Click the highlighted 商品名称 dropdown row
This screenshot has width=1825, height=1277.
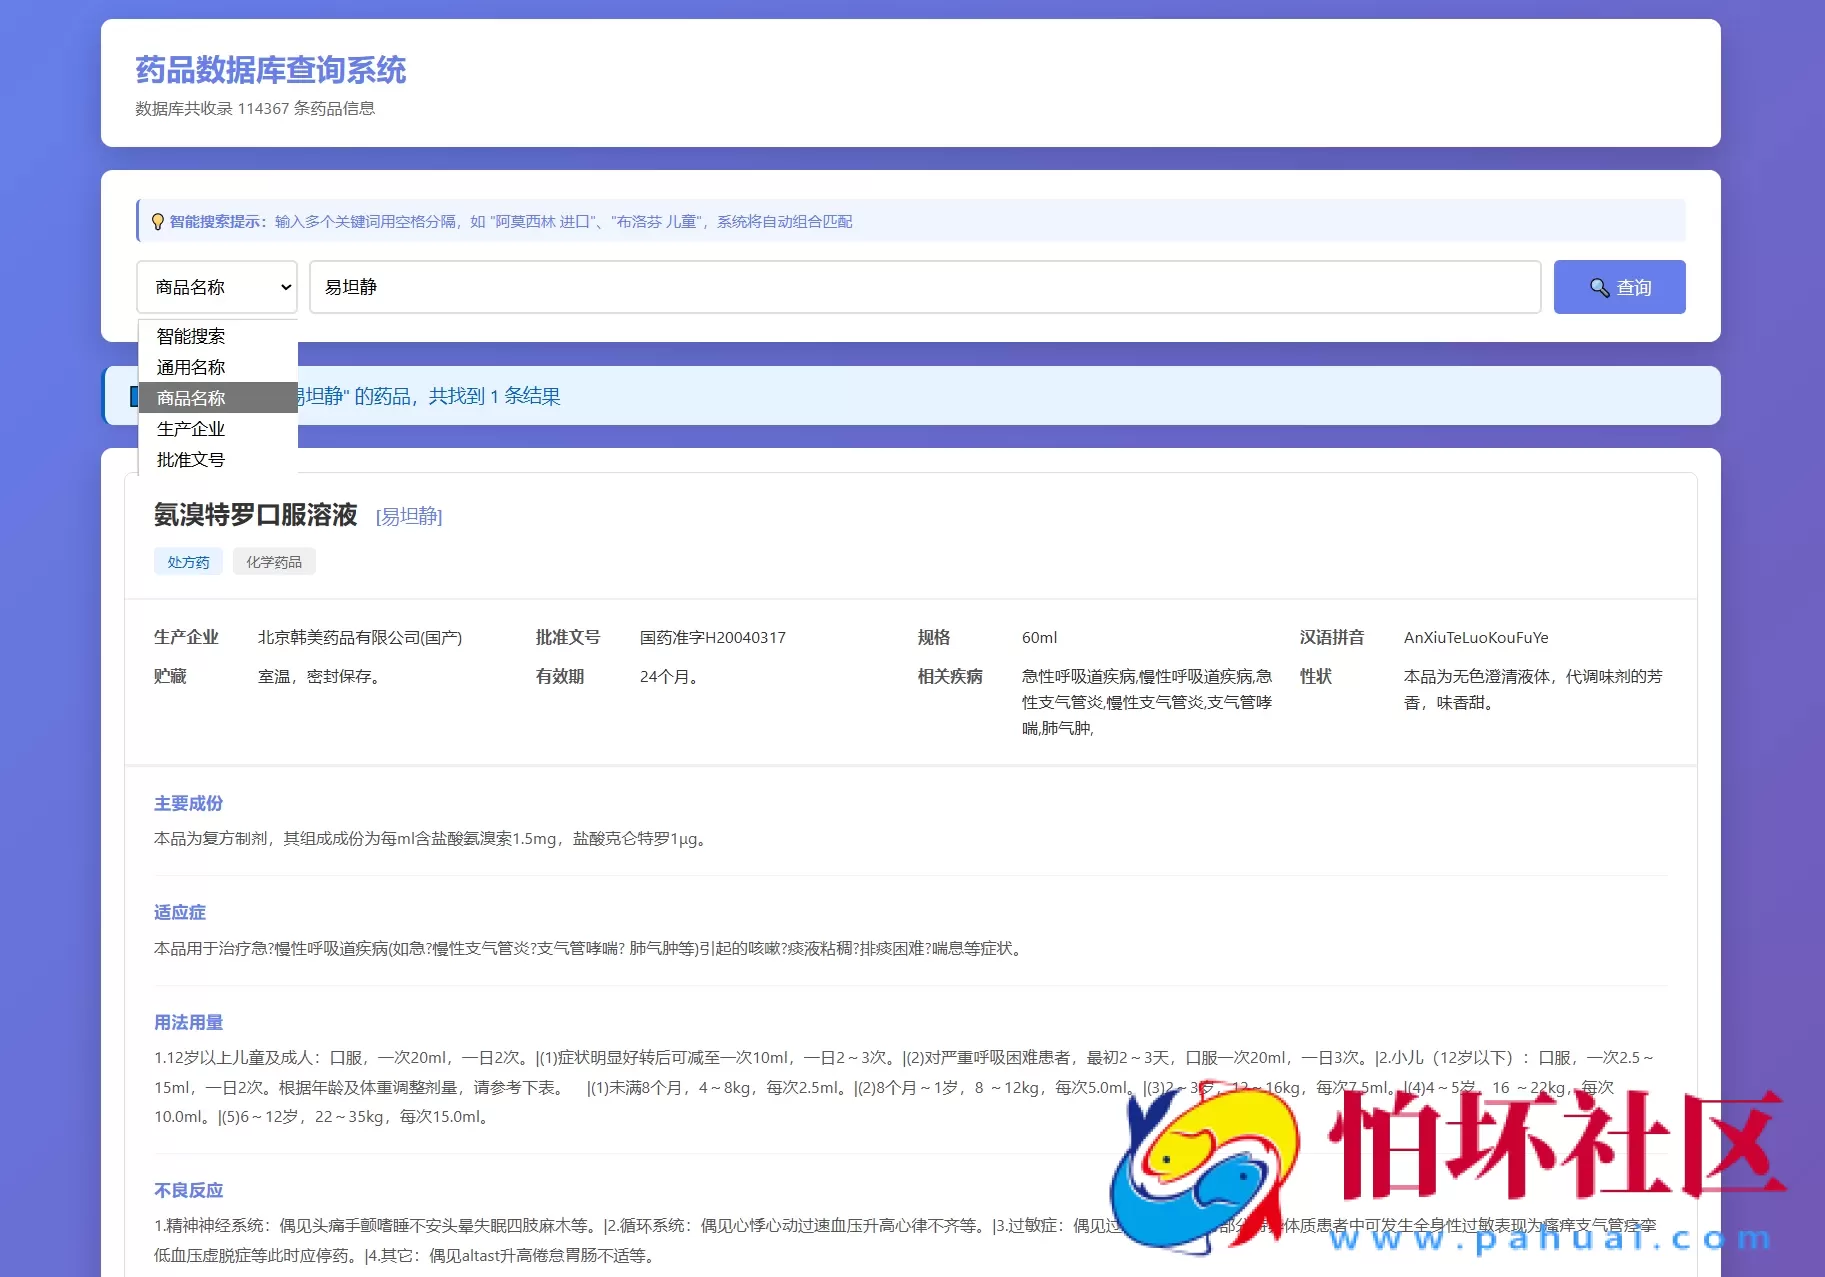click(190, 397)
